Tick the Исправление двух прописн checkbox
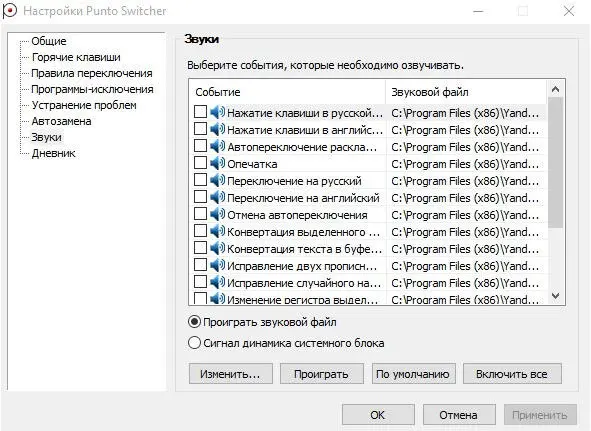 click(200, 264)
